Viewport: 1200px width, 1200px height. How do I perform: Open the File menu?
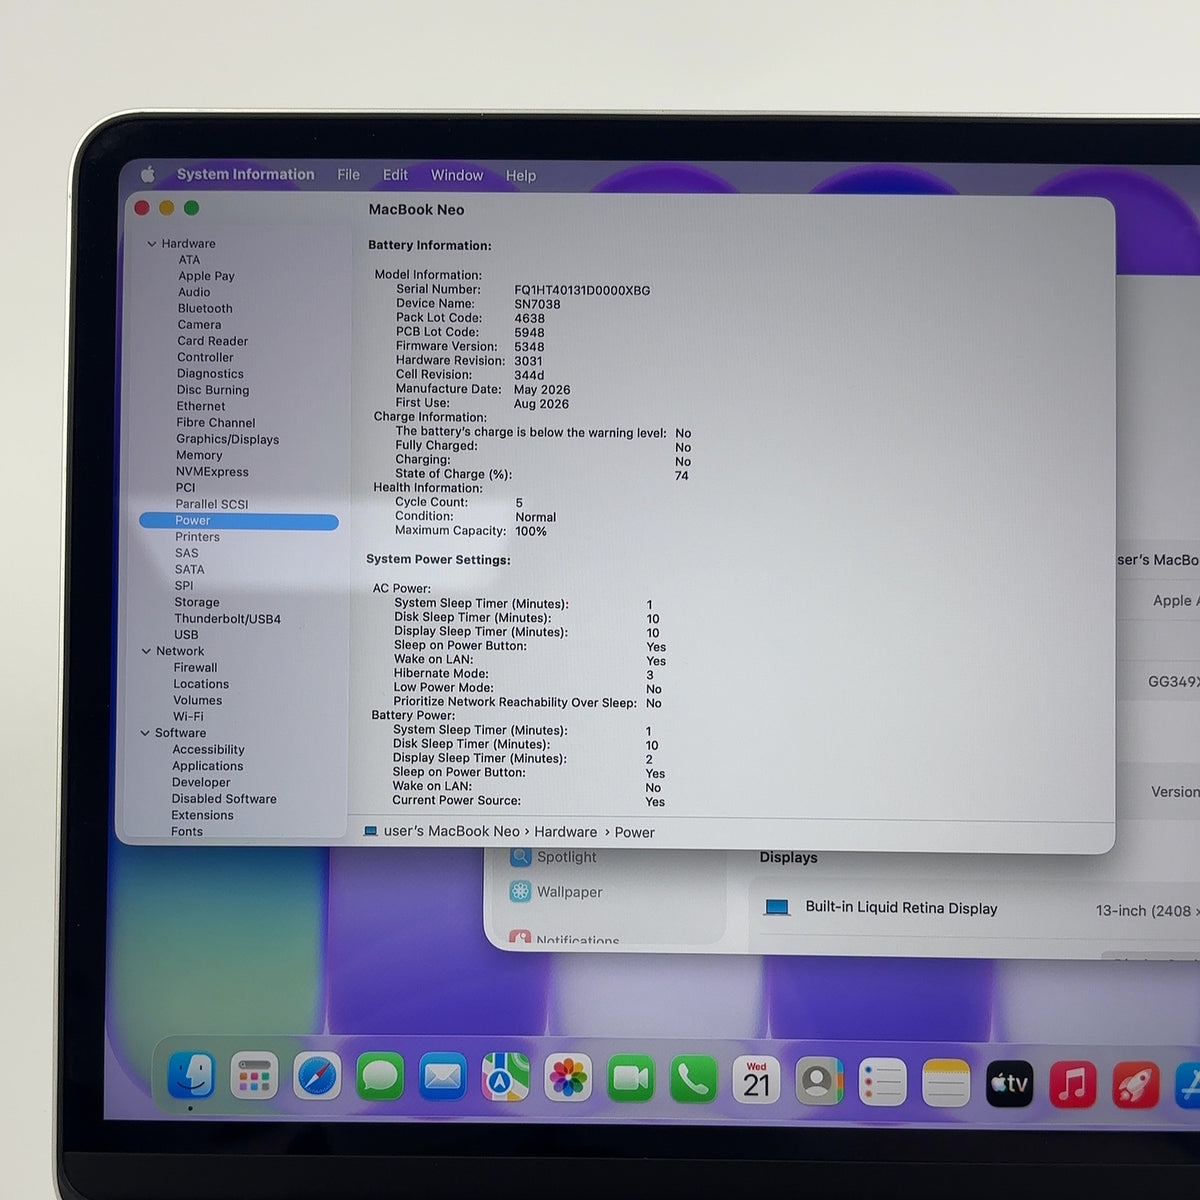(348, 174)
